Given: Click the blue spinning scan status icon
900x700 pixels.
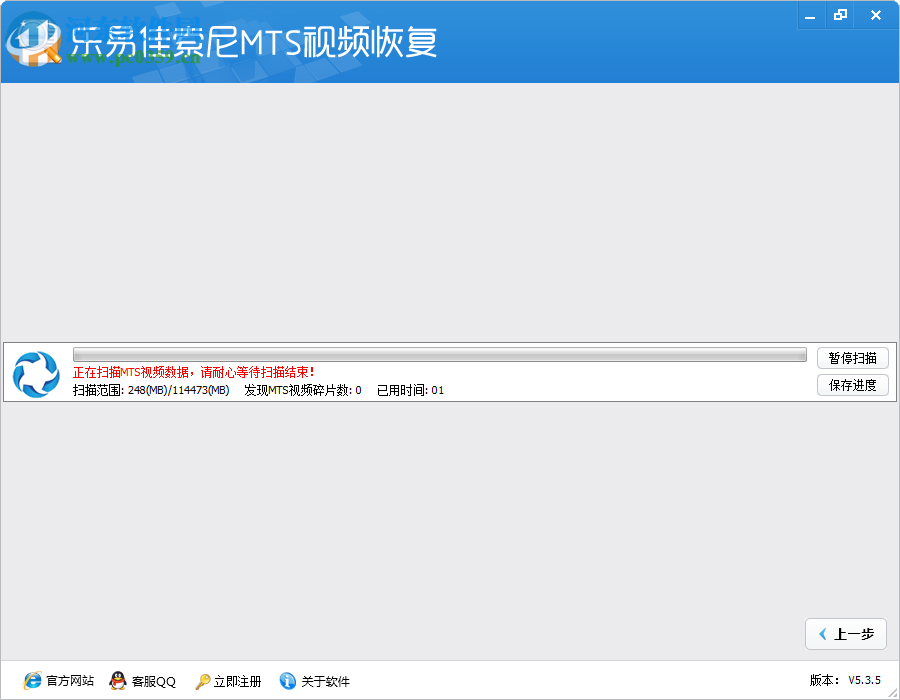Looking at the screenshot, I should tap(36, 371).
